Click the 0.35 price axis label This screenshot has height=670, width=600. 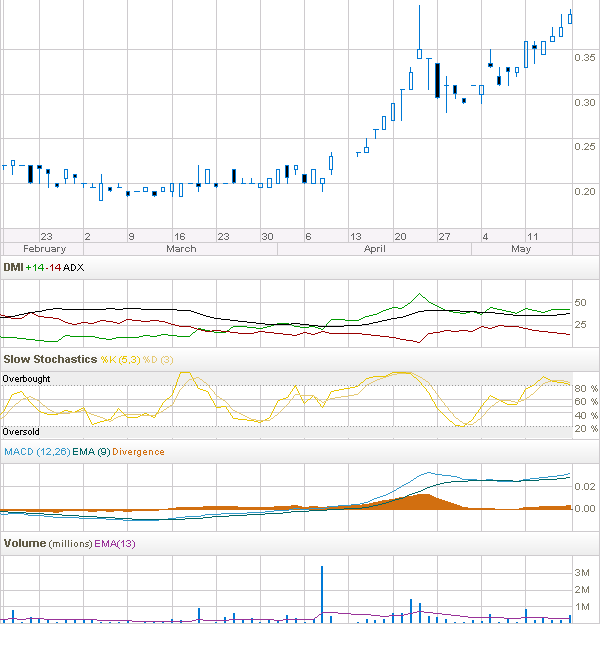pos(586,58)
